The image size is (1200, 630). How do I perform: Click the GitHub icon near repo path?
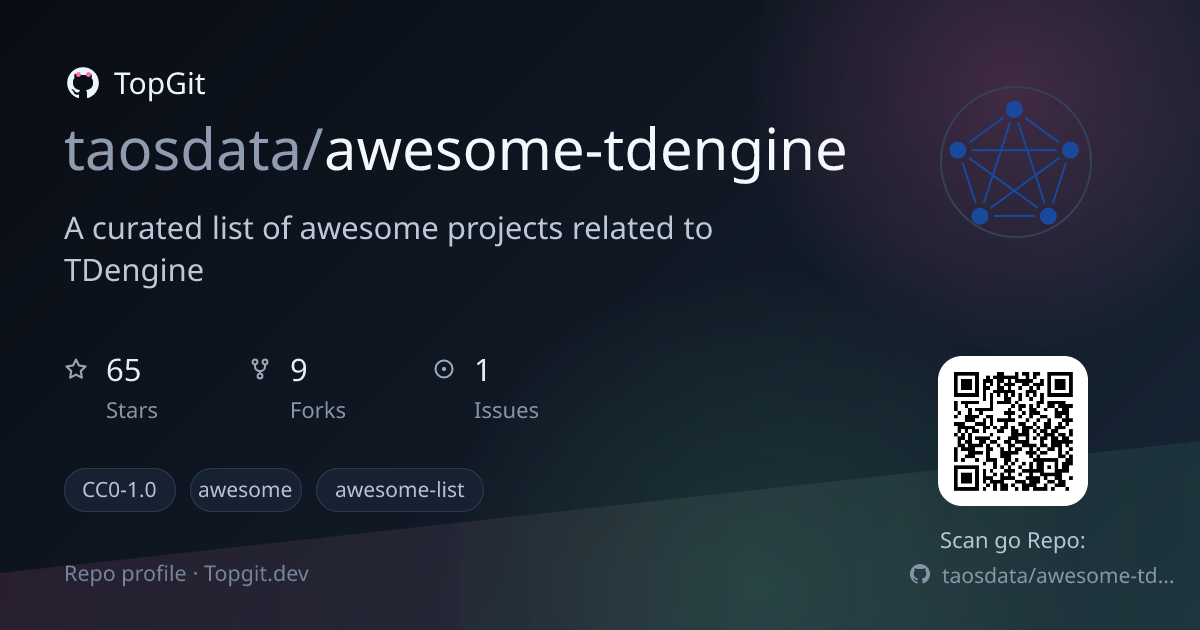[920, 575]
